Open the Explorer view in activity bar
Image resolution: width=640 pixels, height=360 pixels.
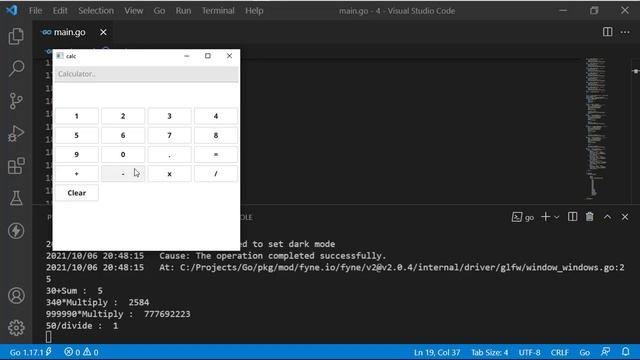(x=16, y=36)
